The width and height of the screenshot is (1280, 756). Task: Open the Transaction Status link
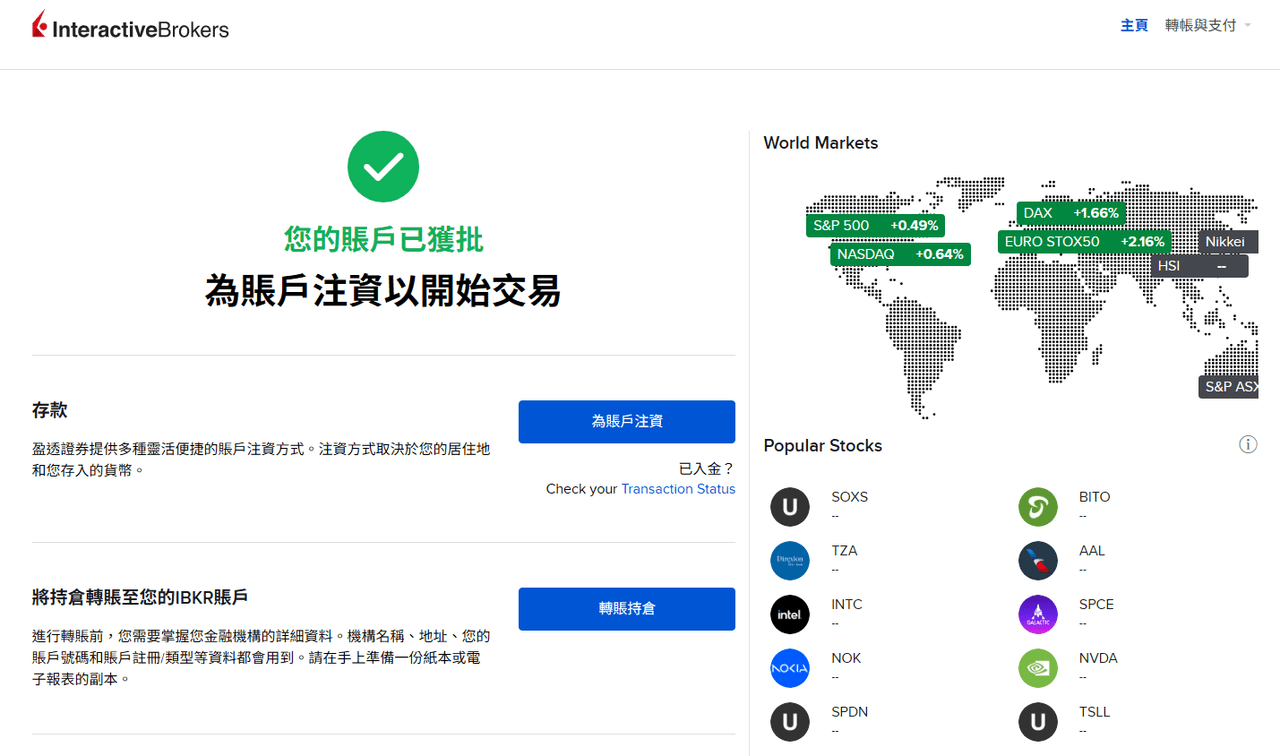pyautogui.click(x=678, y=489)
